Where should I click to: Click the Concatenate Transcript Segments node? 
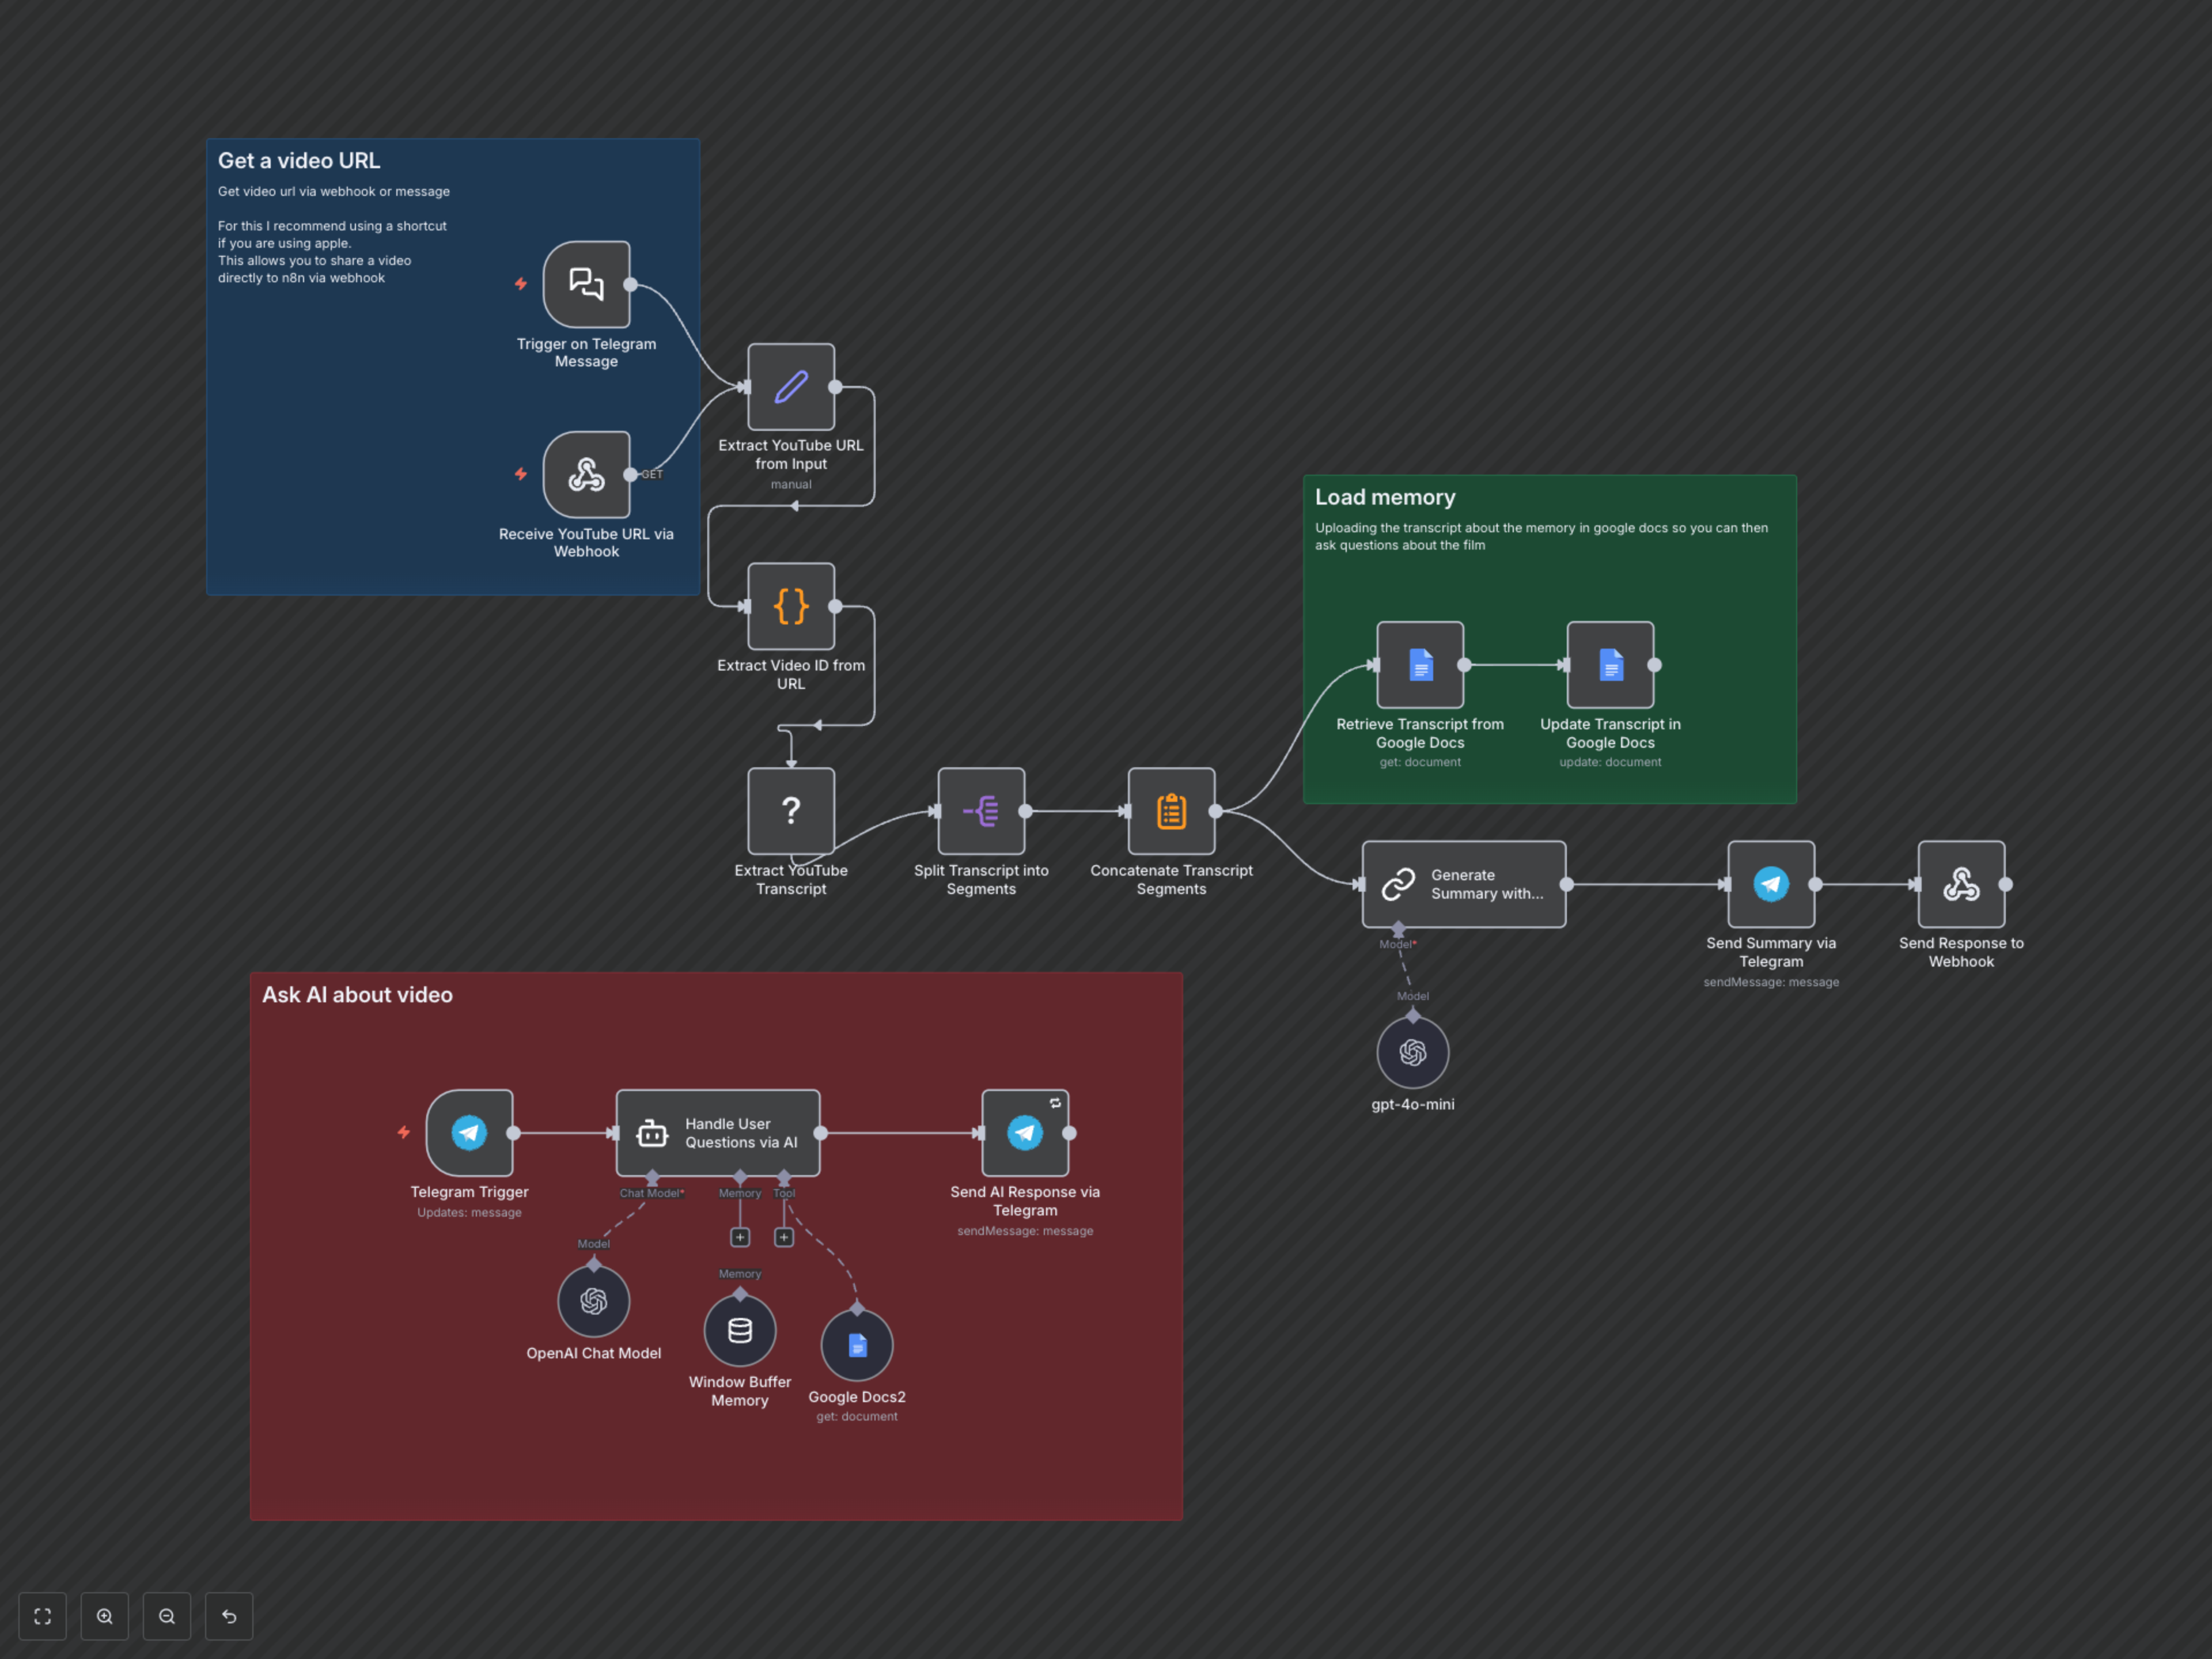1171,811
